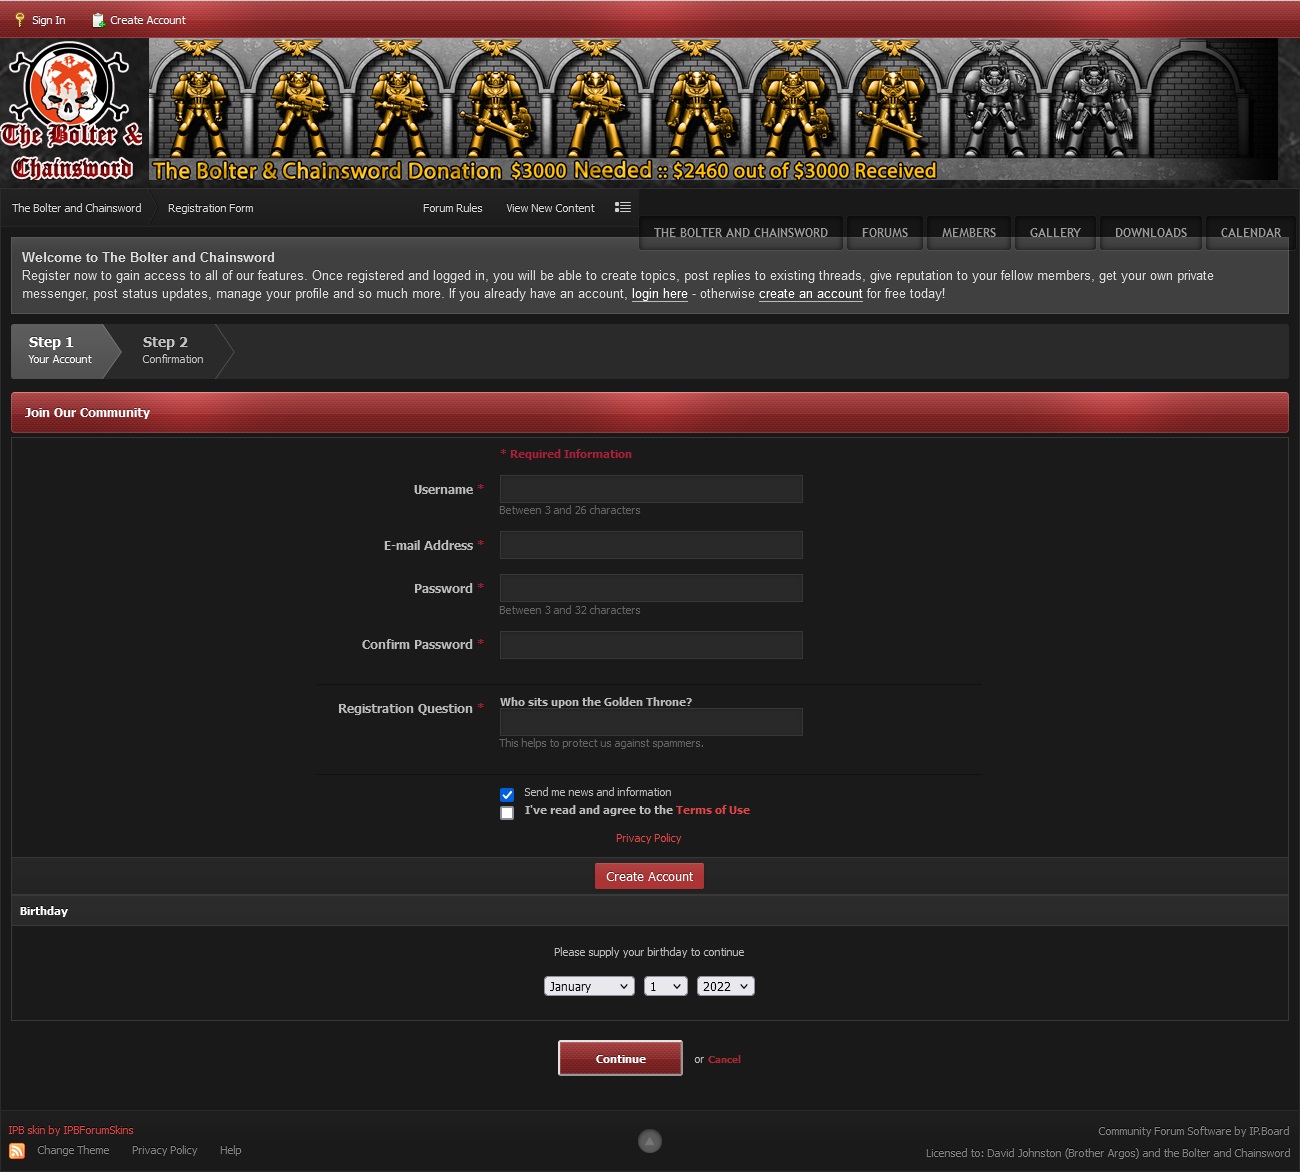This screenshot has height=1172, width=1300.
Task: Open the birthday month dropdown
Action: pos(589,986)
